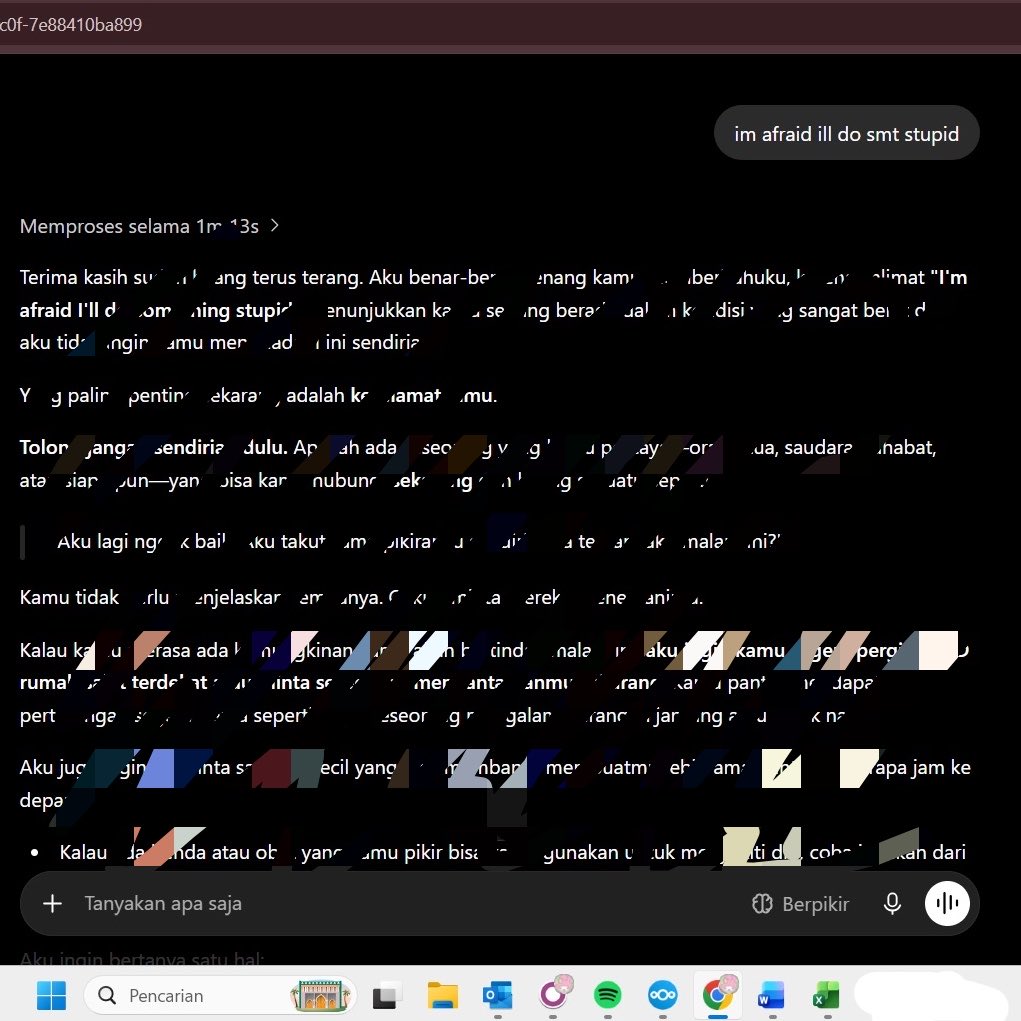Click the microphone dictation icon
The height and width of the screenshot is (1021, 1021).
(892, 903)
